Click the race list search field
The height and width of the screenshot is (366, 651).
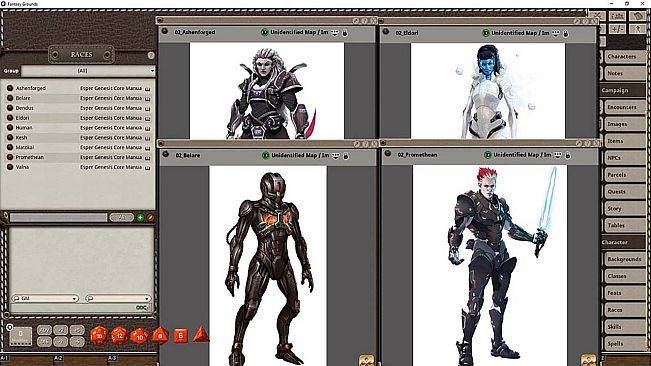tap(59, 217)
